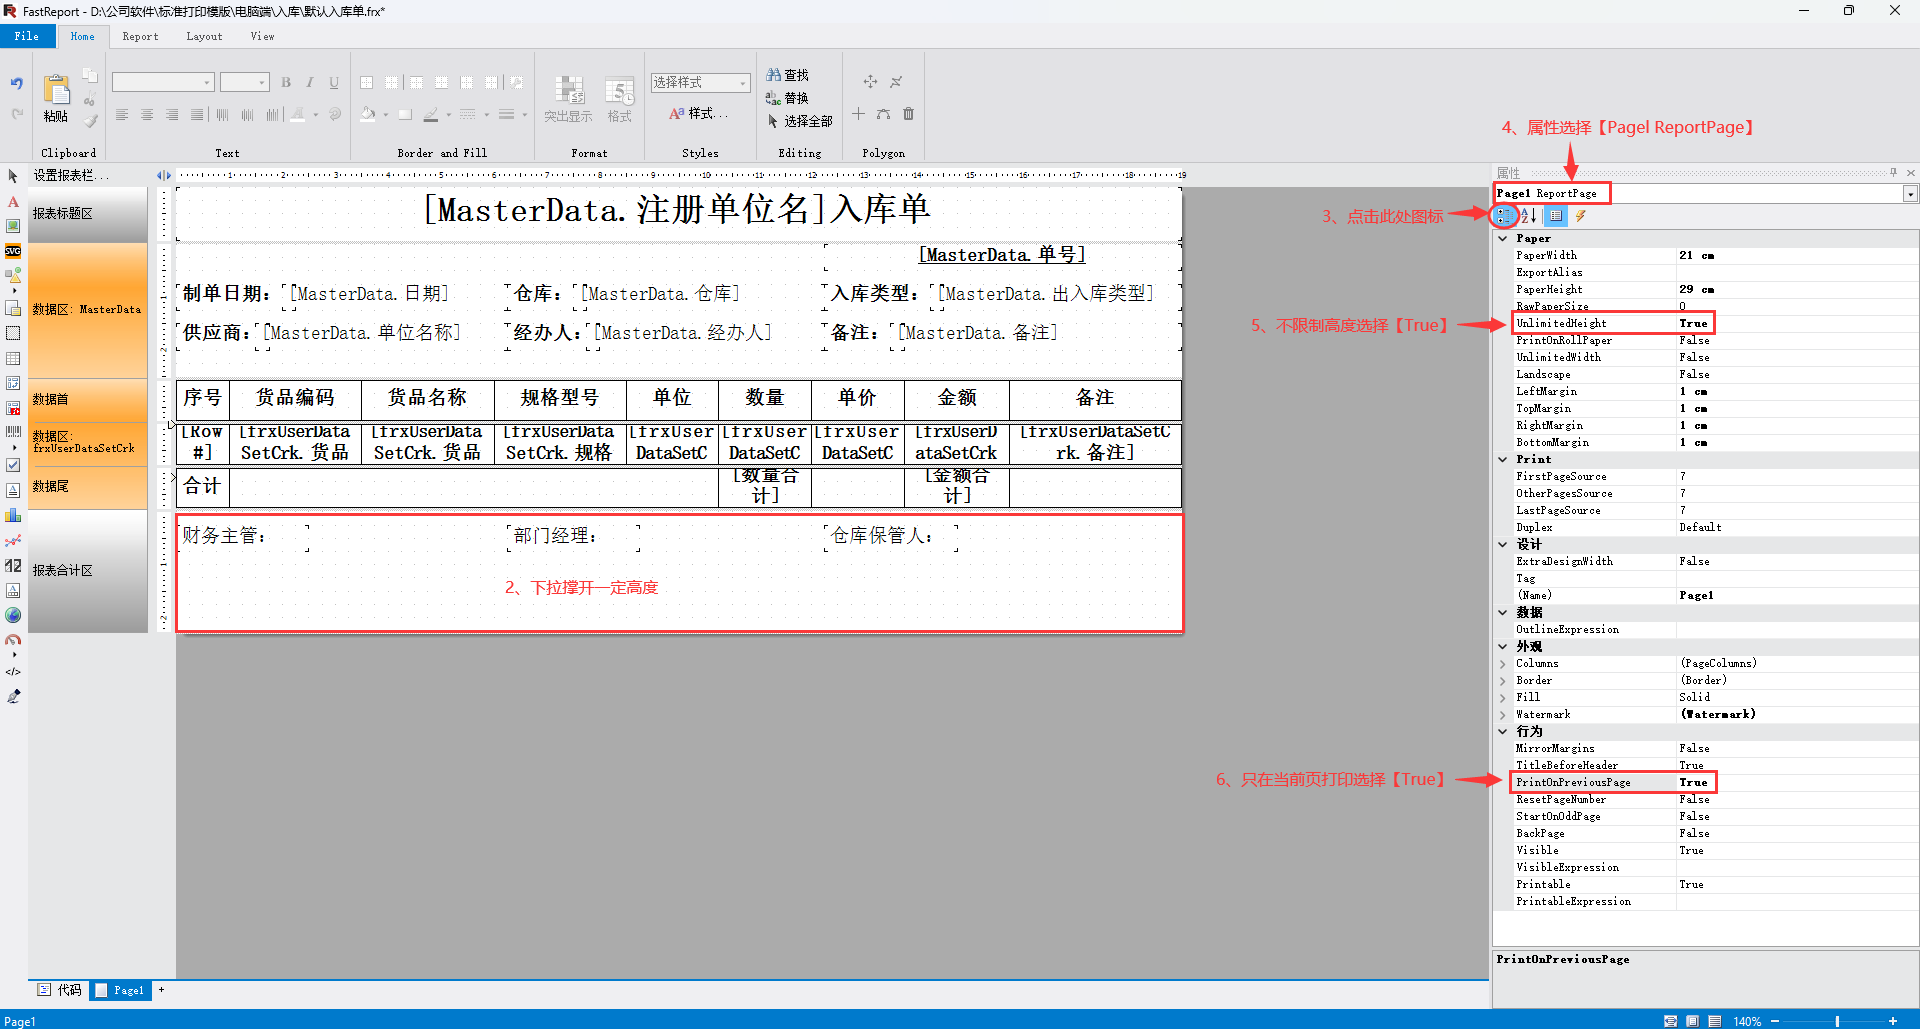Screen dimensions: 1920x1029
Task: Click the Undo arrow icon
Action: (x=16, y=84)
